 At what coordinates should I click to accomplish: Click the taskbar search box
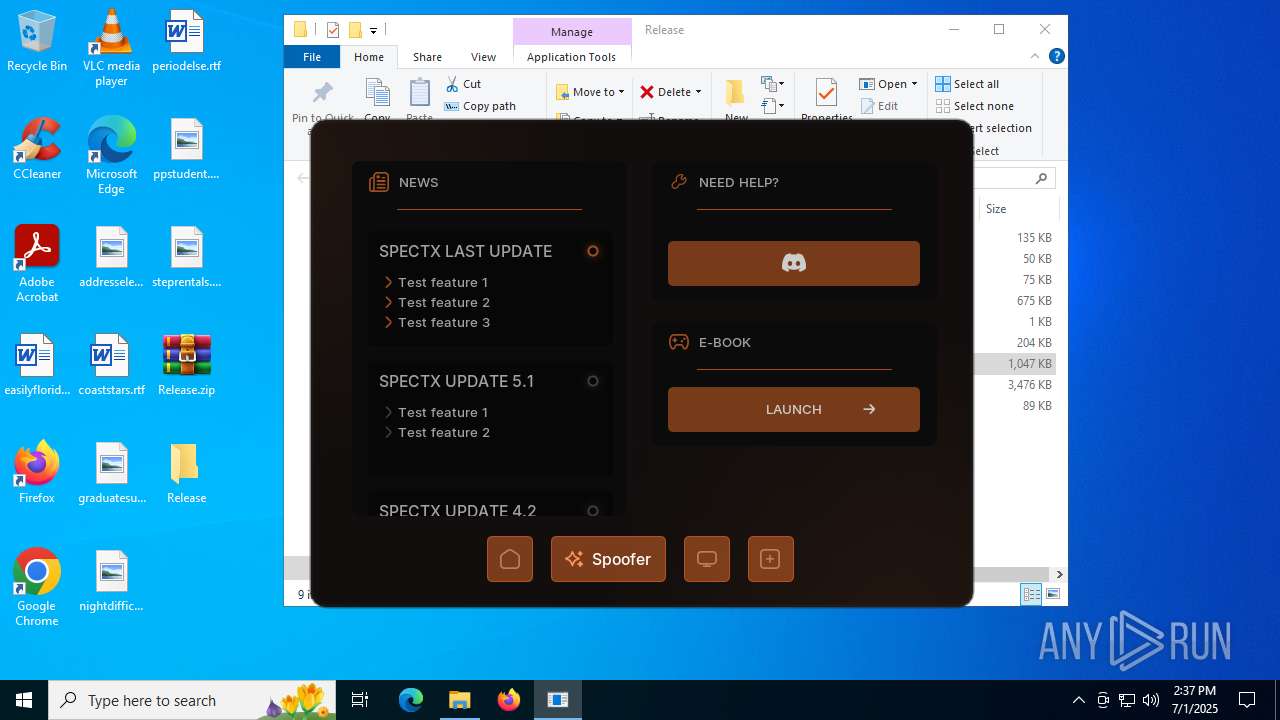coord(194,700)
